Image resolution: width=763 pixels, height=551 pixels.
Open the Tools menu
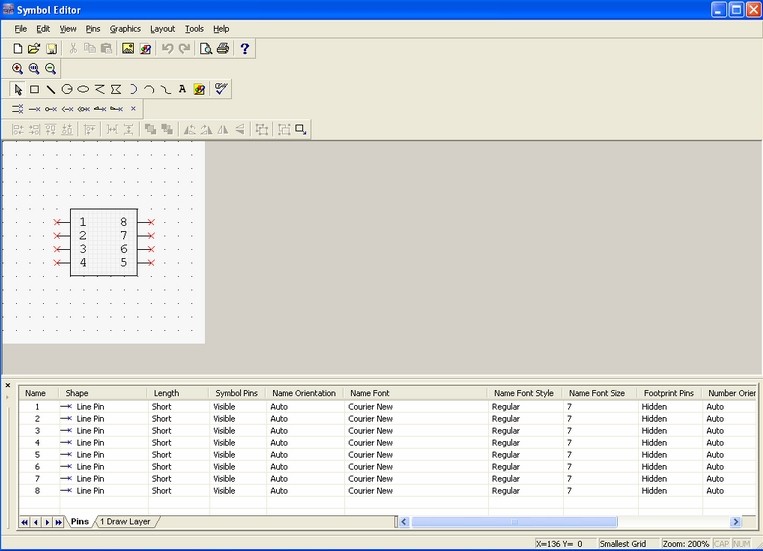pyautogui.click(x=194, y=29)
